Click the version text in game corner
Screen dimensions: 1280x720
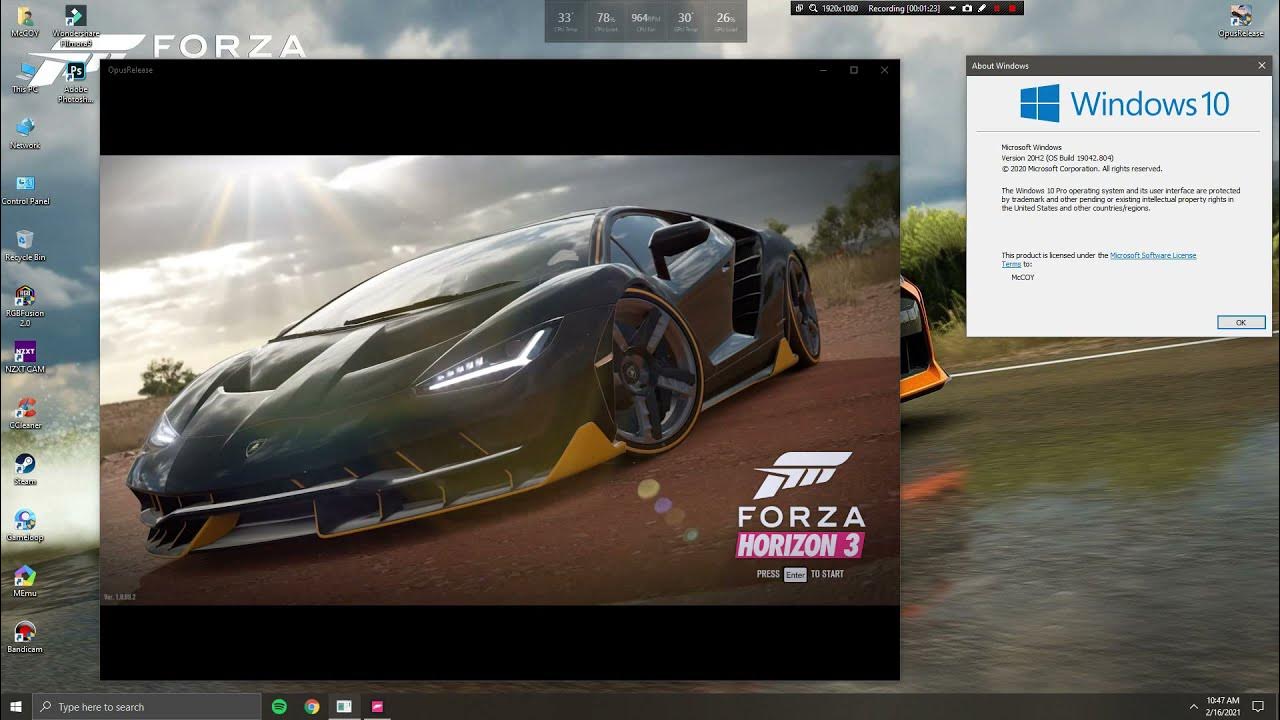[120, 597]
